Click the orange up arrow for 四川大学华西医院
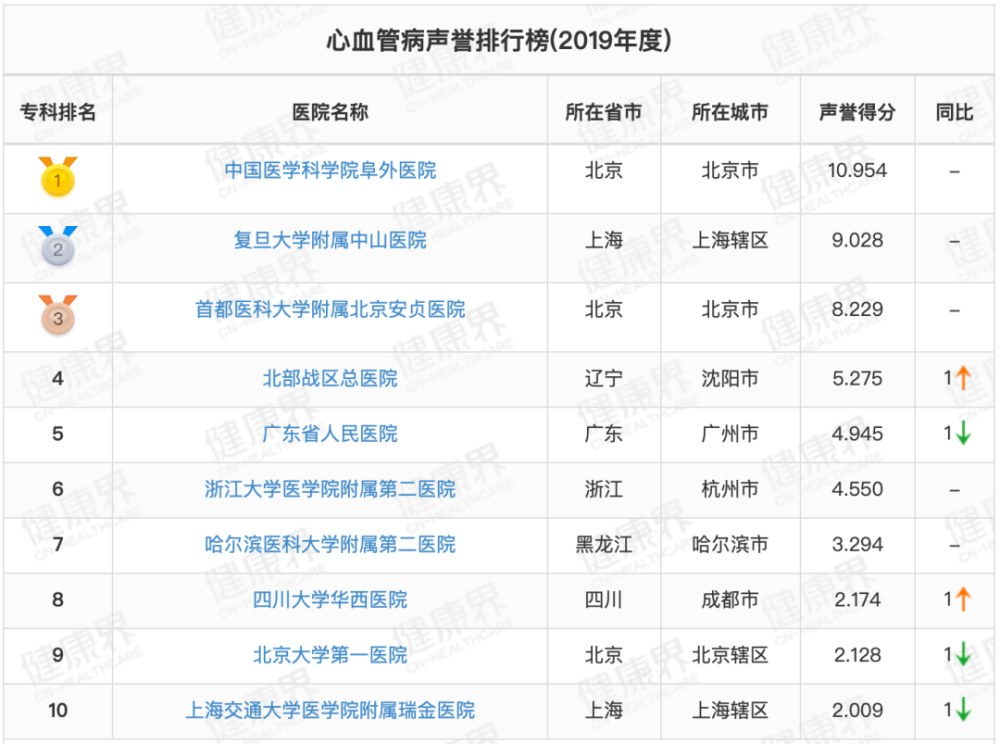The image size is (1000, 744). [963, 599]
